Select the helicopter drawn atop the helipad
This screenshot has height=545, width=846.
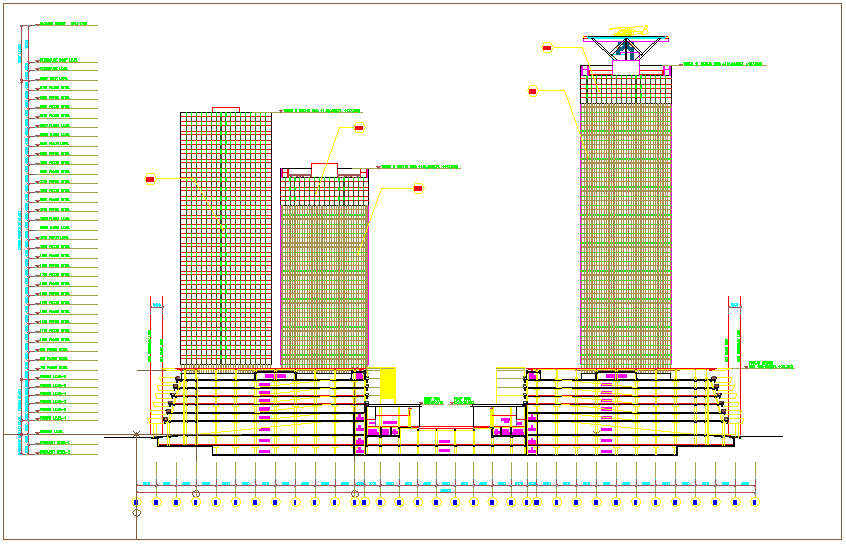click(629, 30)
